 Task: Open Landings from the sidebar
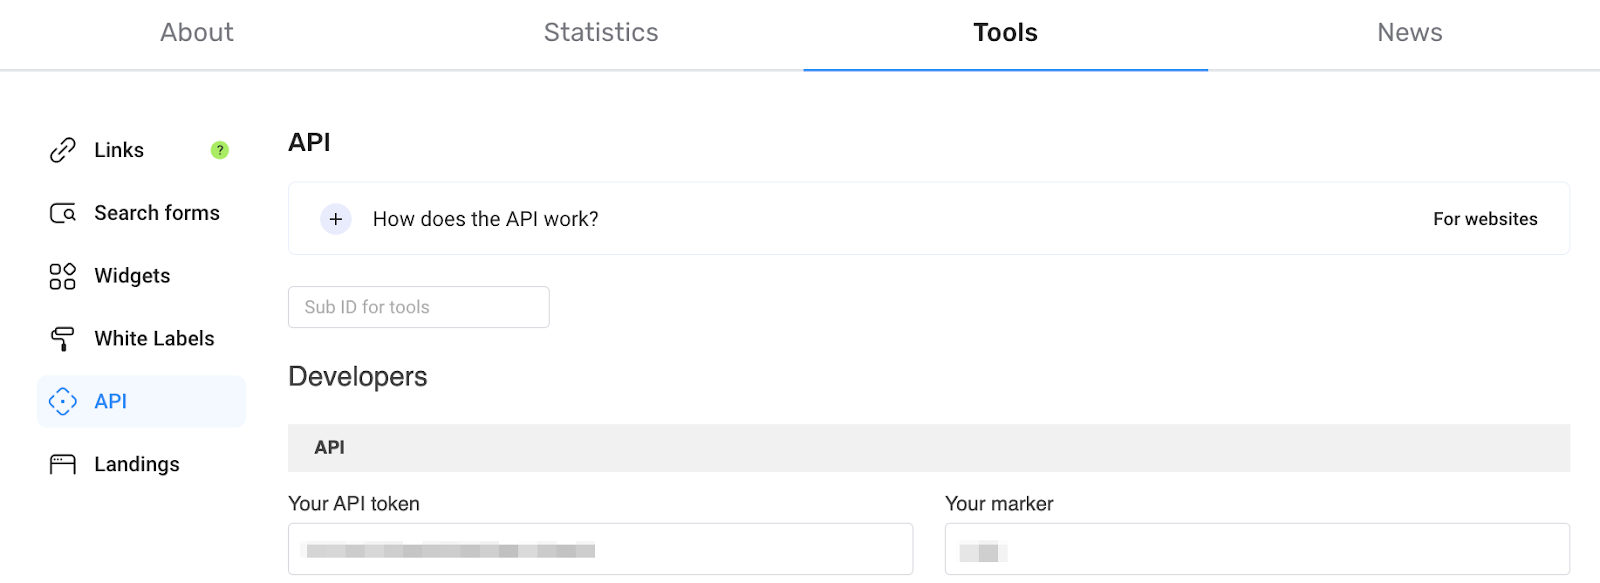coord(137,464)
